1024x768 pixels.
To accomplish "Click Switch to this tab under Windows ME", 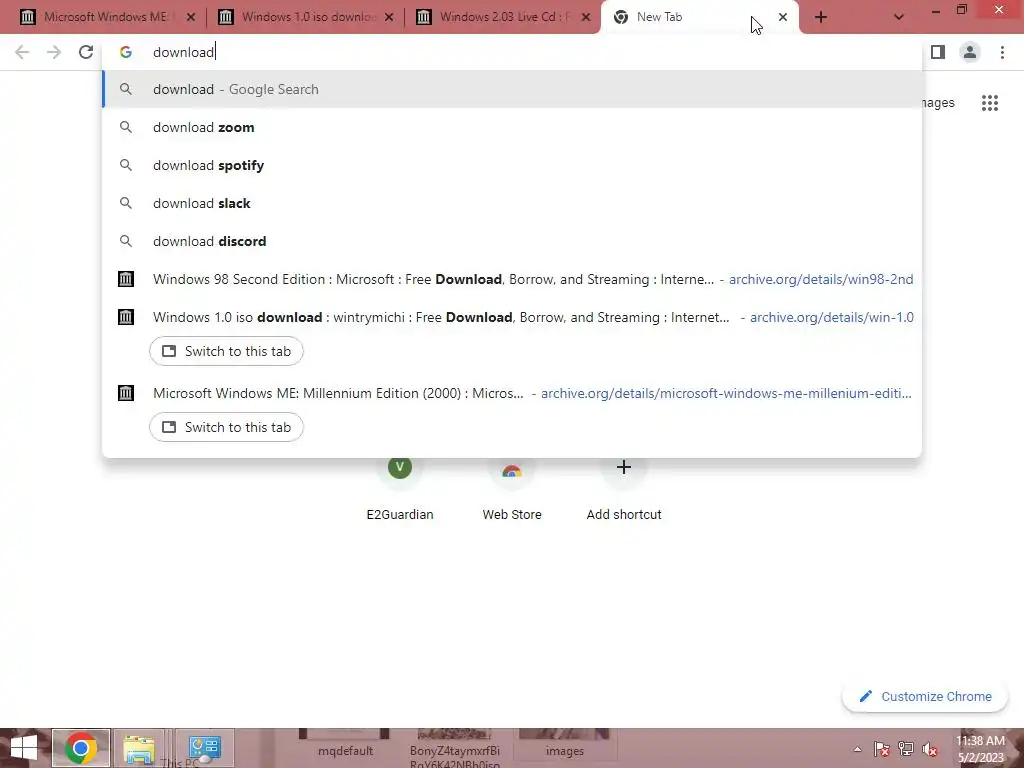I will click(x=226, y=427).
